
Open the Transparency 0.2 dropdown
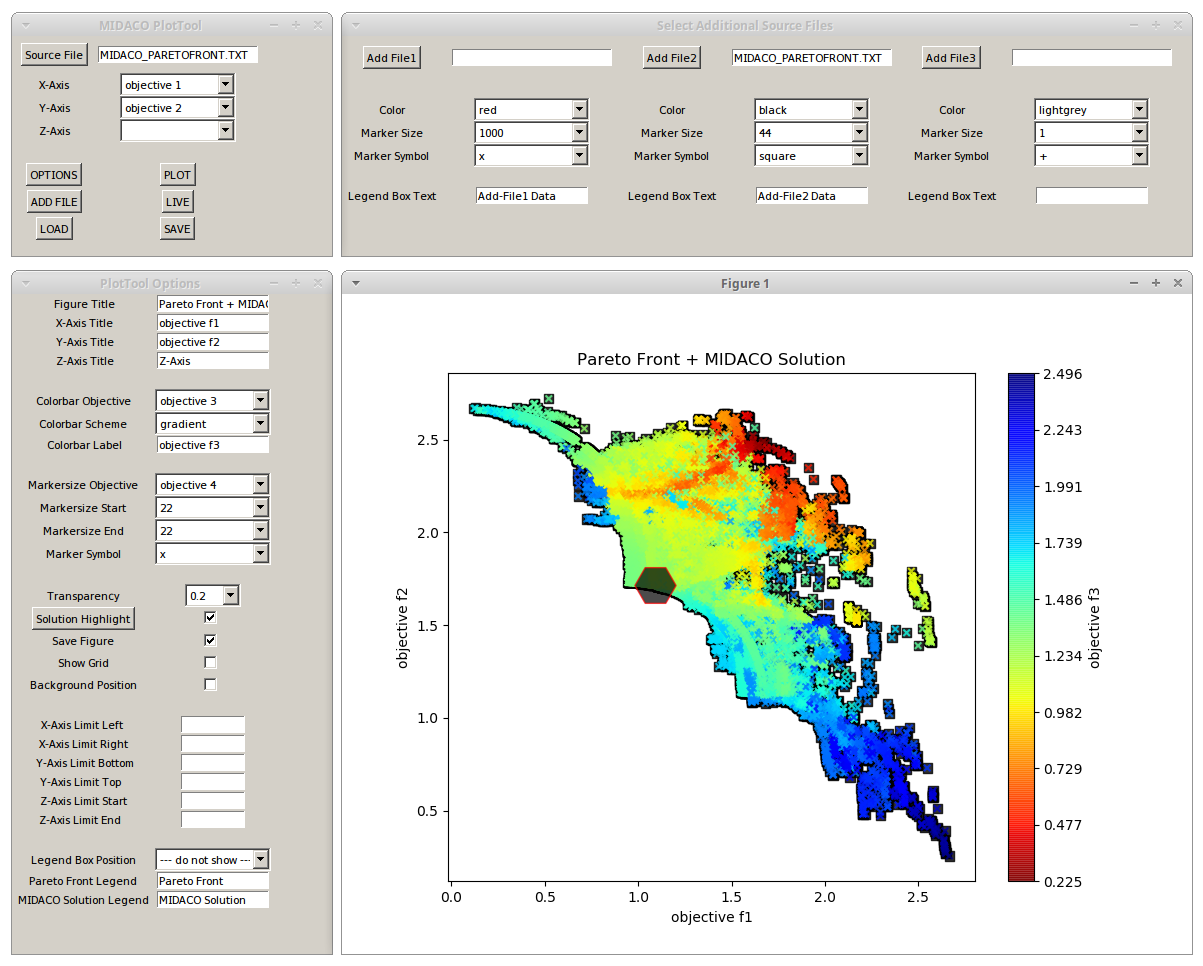213,596
